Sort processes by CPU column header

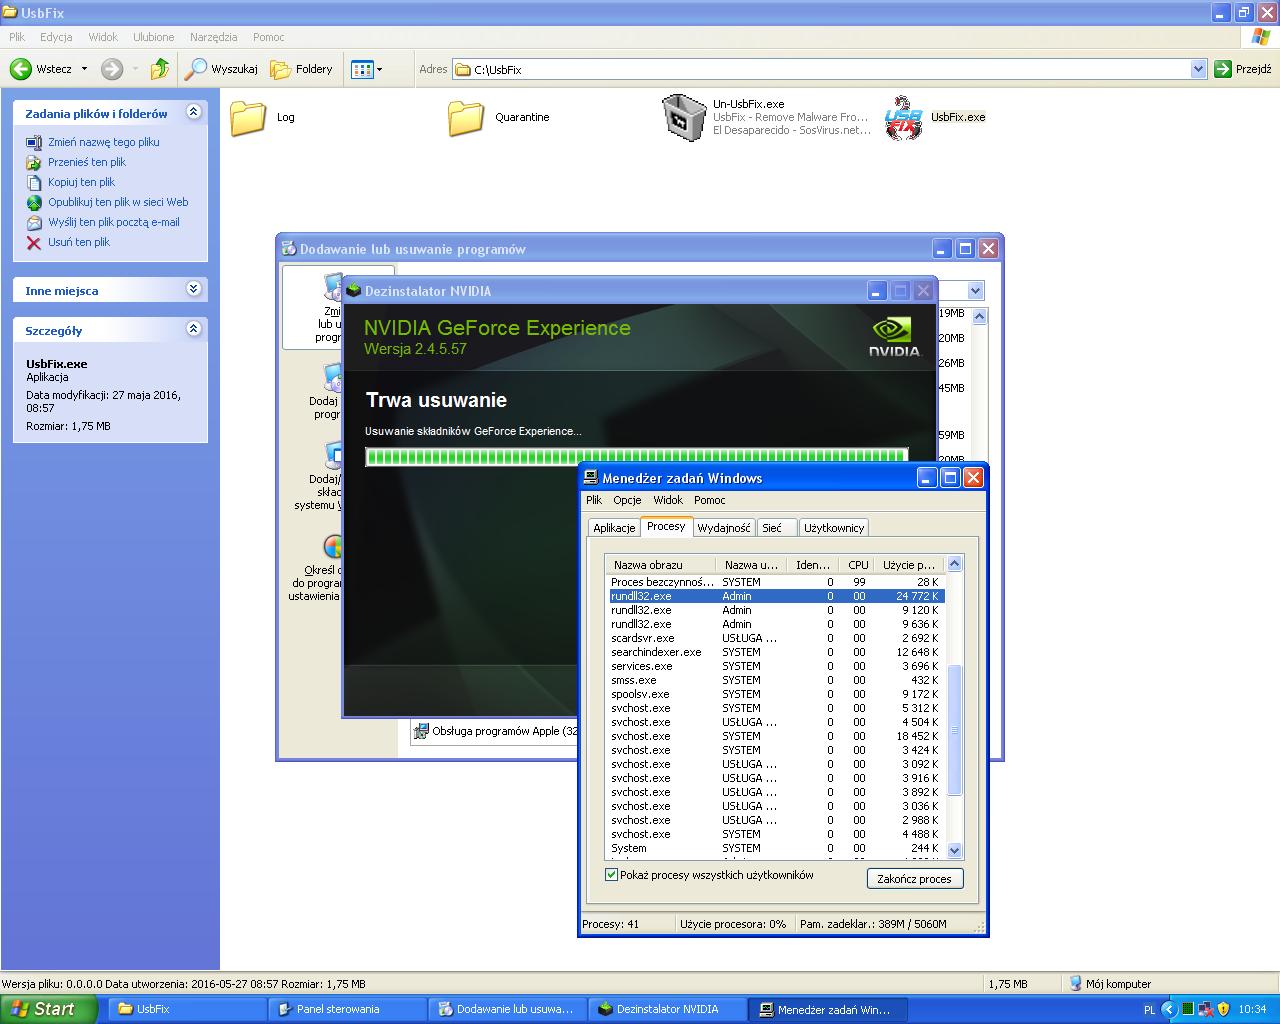point(857,565)
